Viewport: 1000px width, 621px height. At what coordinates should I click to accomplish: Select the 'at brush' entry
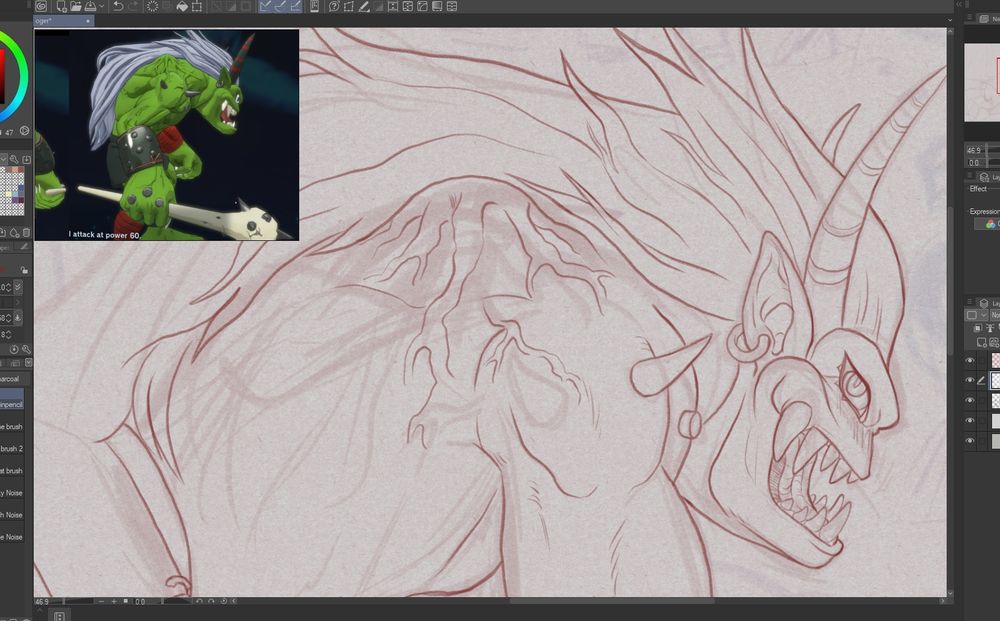coord(12,471)
